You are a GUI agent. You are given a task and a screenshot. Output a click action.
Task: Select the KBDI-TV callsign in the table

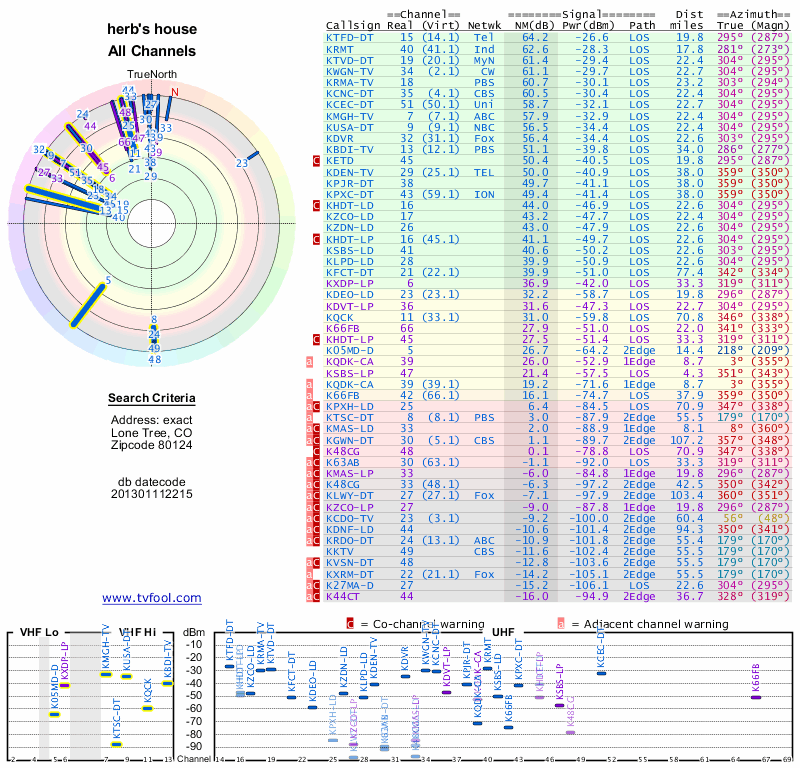click(x=349, y=150)
